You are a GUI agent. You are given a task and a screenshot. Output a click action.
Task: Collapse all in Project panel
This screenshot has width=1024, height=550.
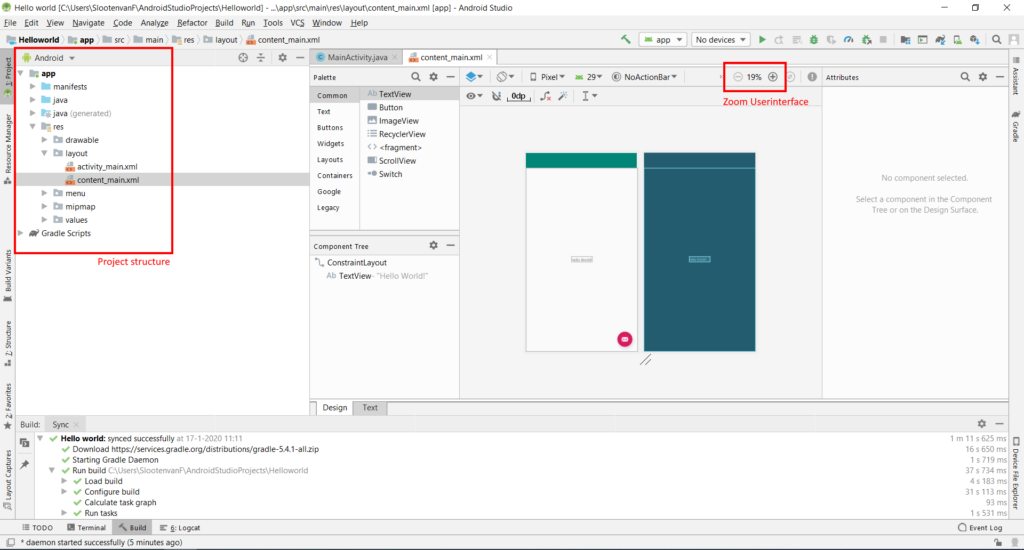(x=261, y=57)
